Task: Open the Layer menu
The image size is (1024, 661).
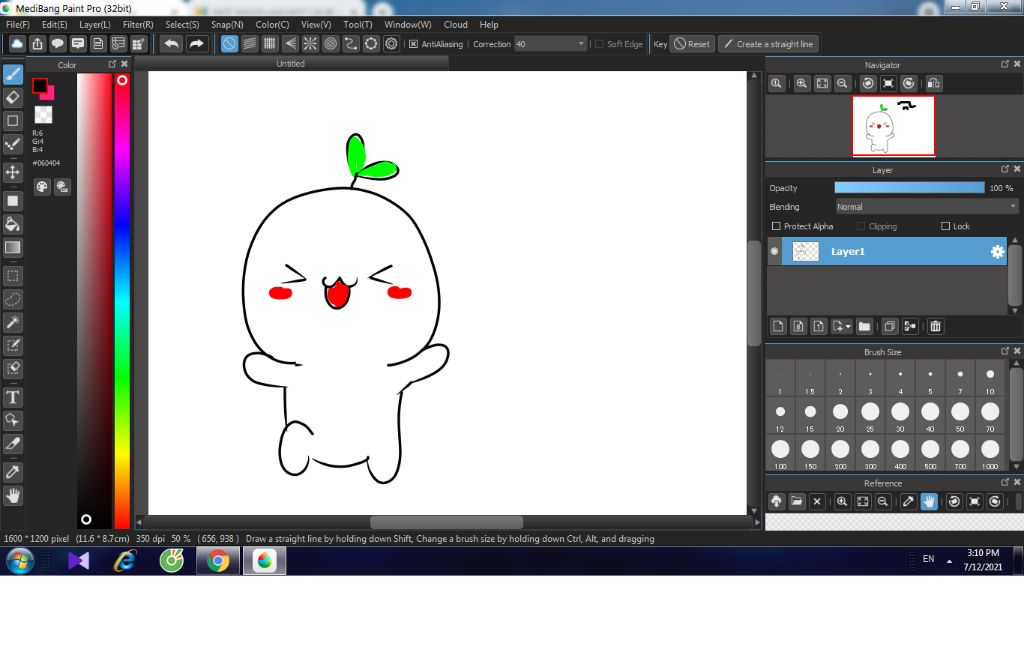Action: [x=95, y=24]
